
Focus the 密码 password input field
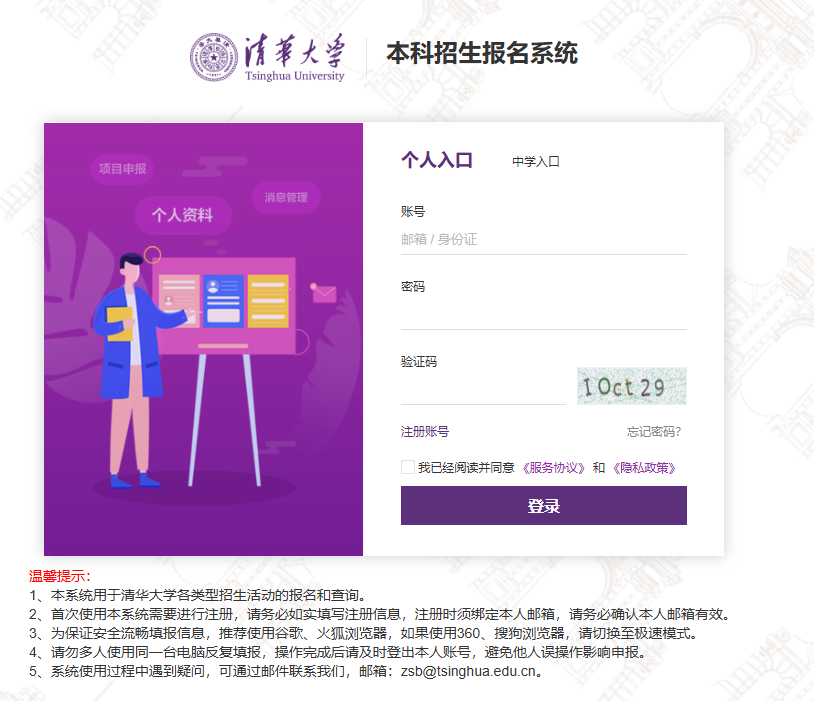[x=544, y=314]
